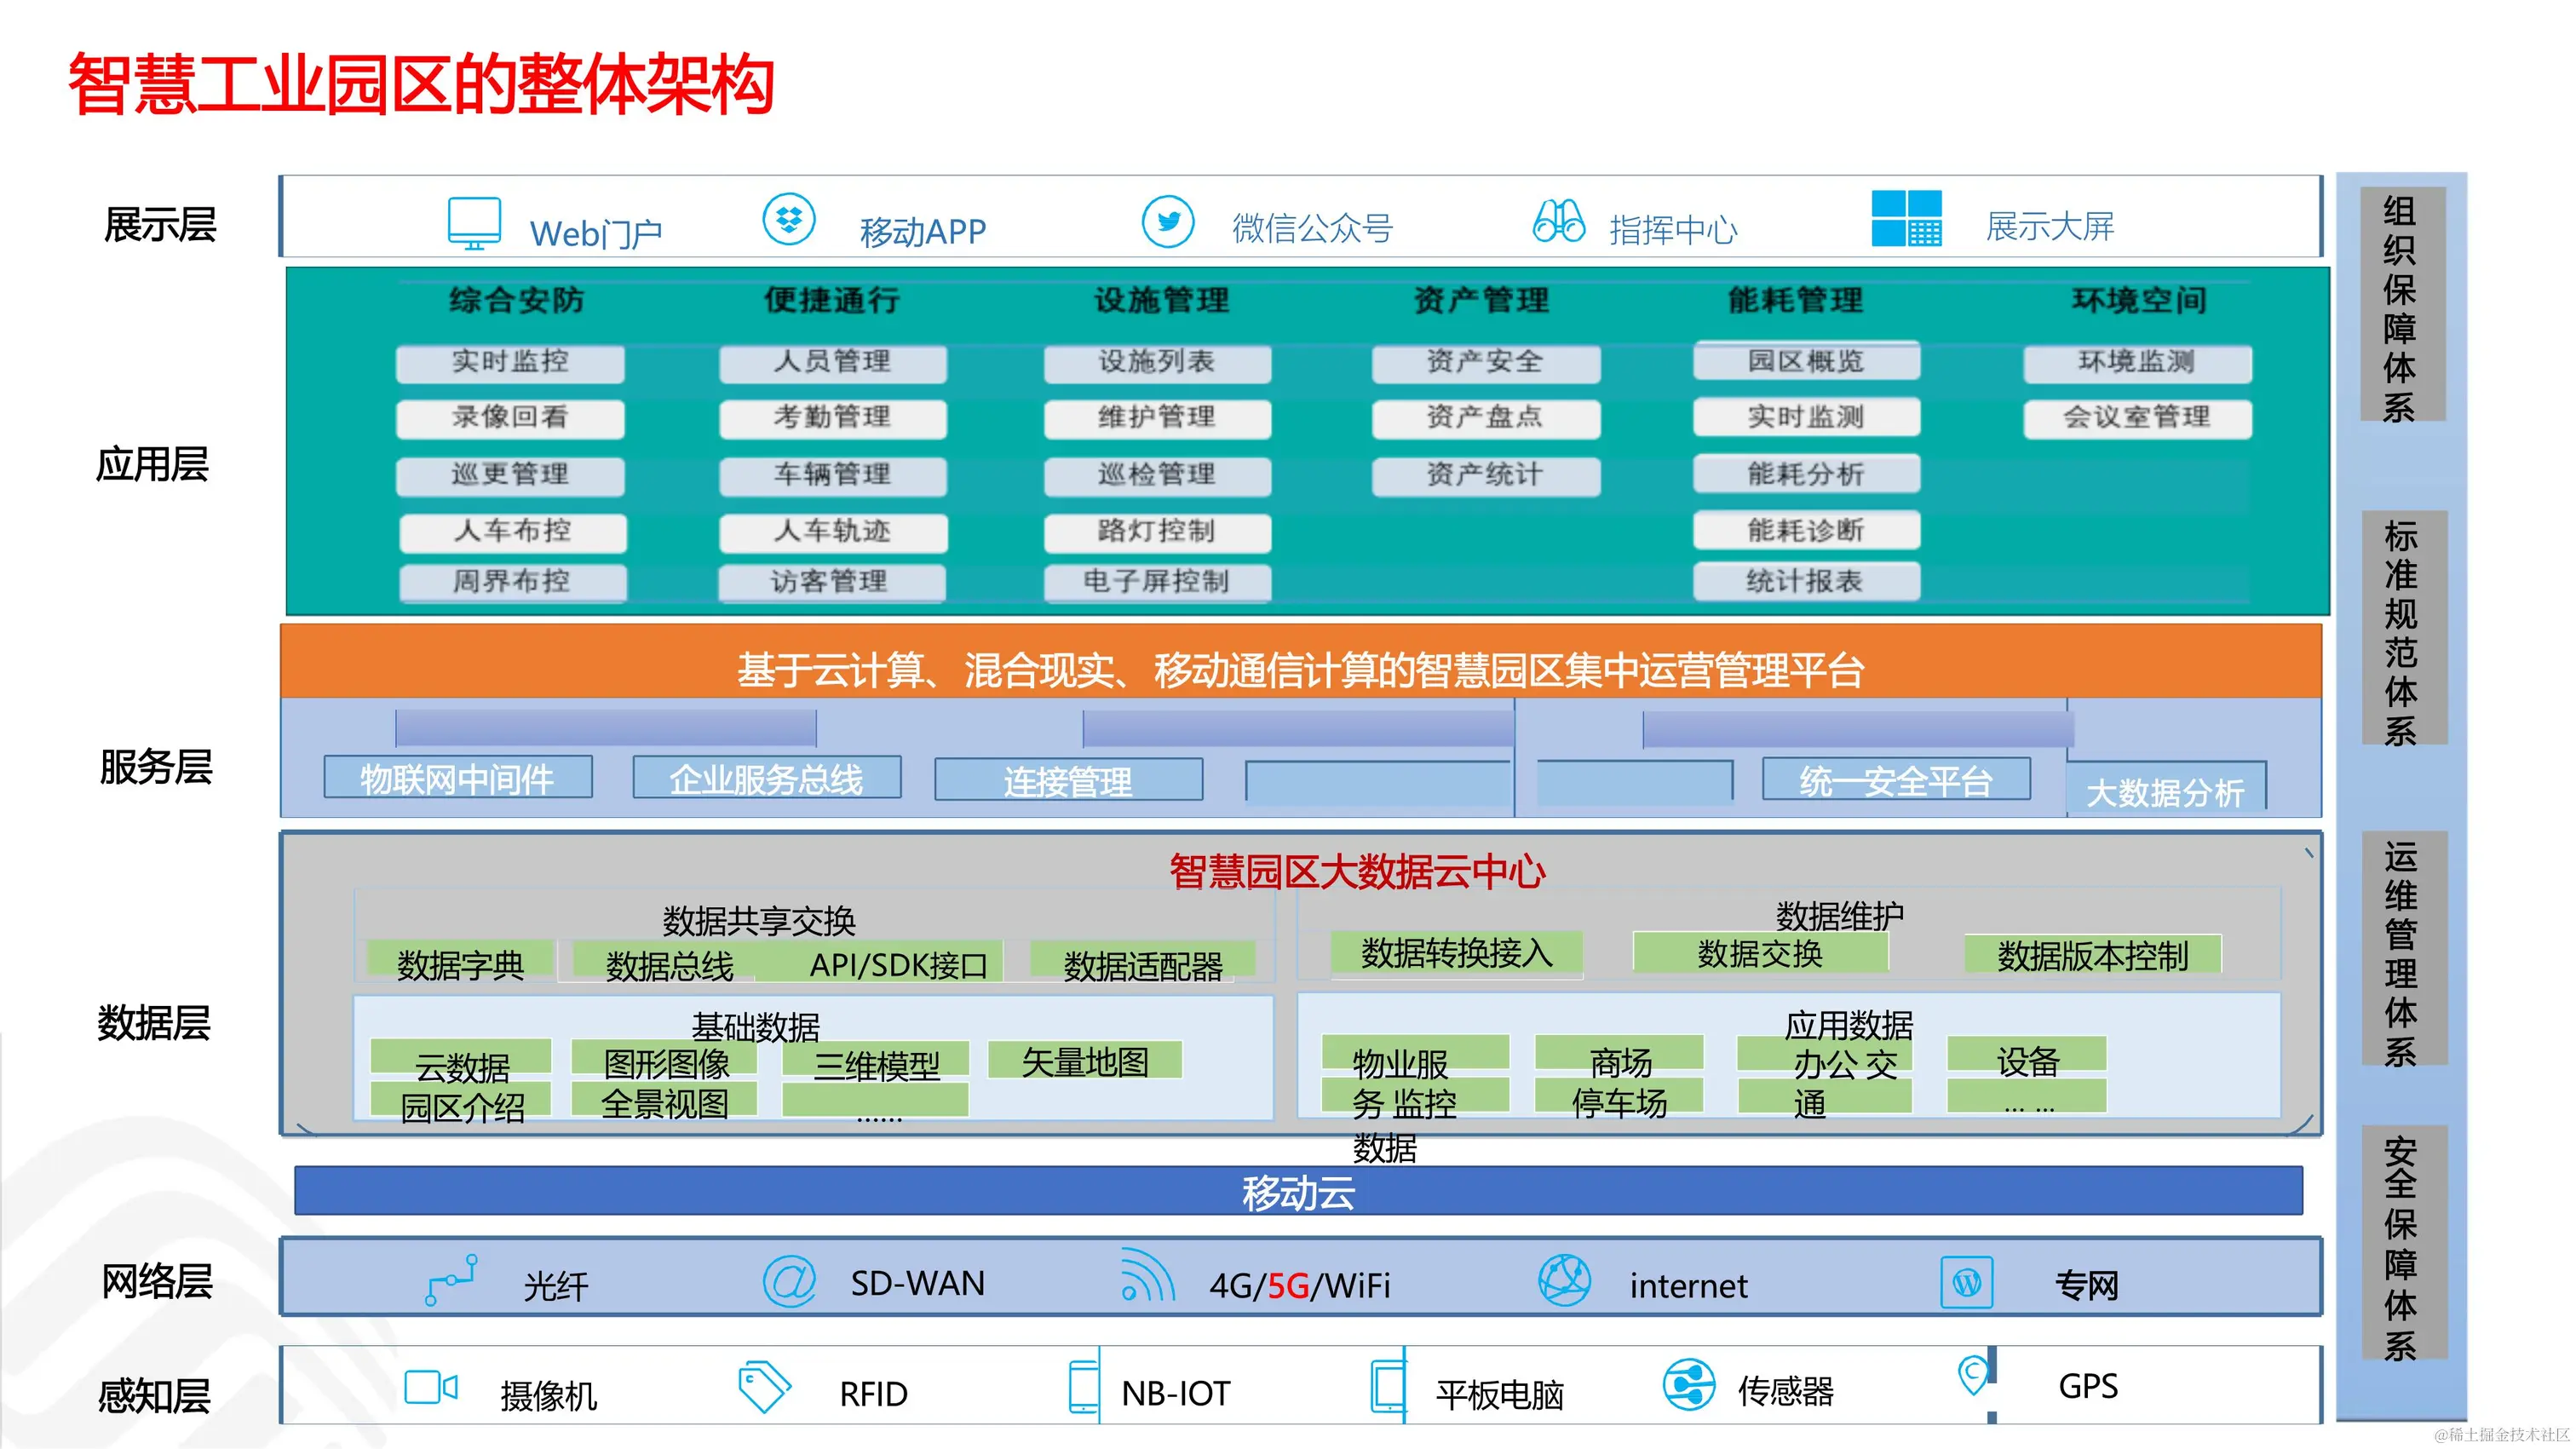
Task: Select the 能耗分析 box
Action: click(1806, 474)
